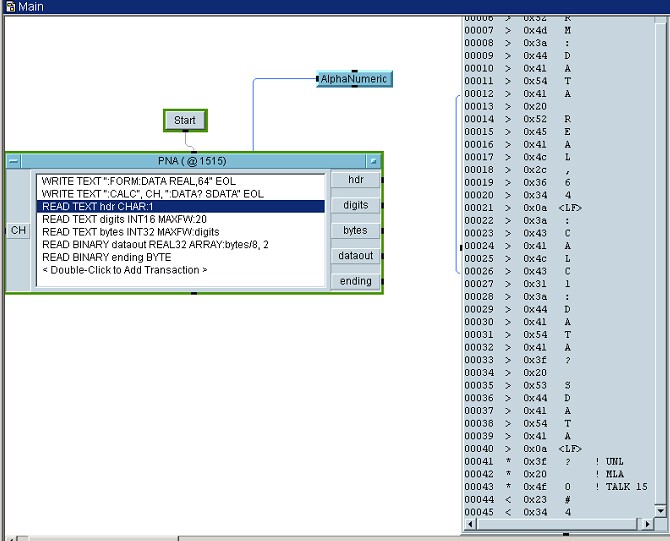Click the ending output terminal

tap(355, 281)
